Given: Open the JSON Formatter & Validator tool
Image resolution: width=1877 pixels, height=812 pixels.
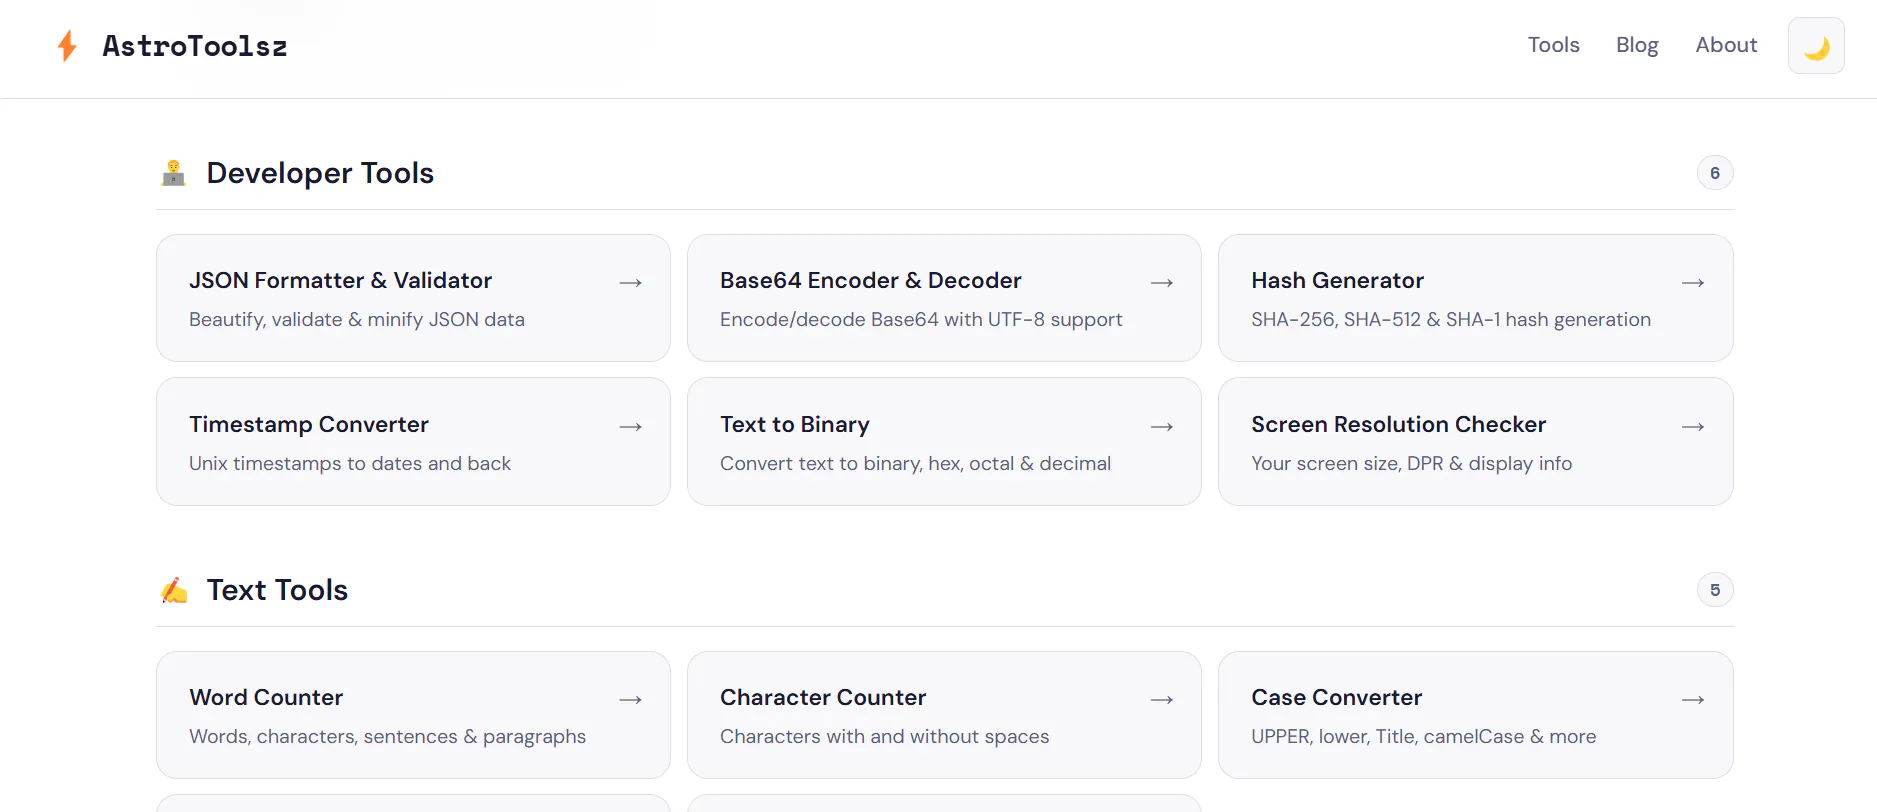Looking at the screenshot, I should [x=413, y=298].
